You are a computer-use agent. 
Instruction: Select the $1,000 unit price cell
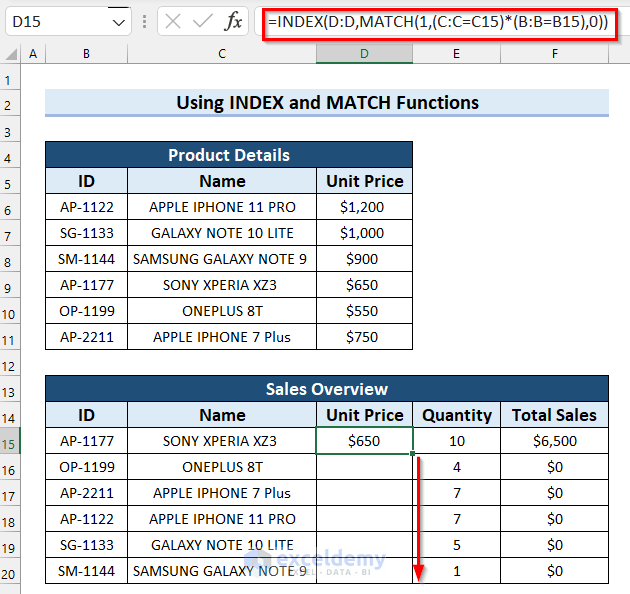tap(364, 233)
